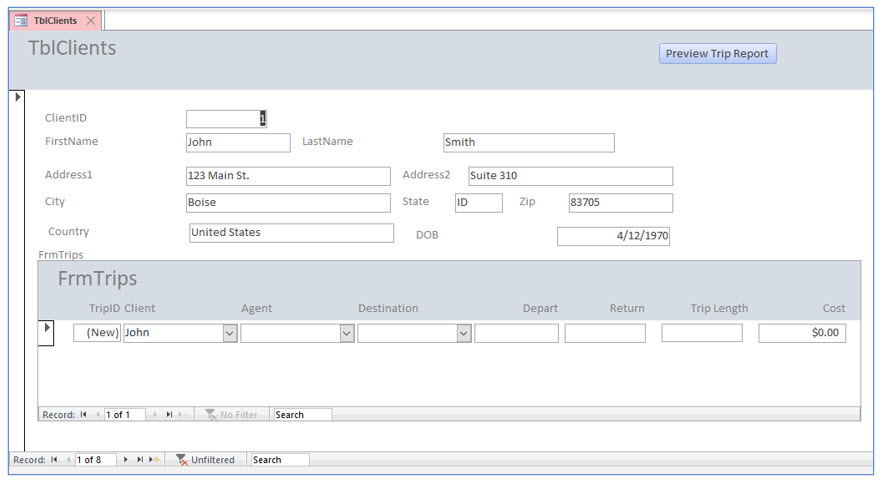
Task: Open the Agent dropdown in FrmTrips
Action: pos(346,333)
